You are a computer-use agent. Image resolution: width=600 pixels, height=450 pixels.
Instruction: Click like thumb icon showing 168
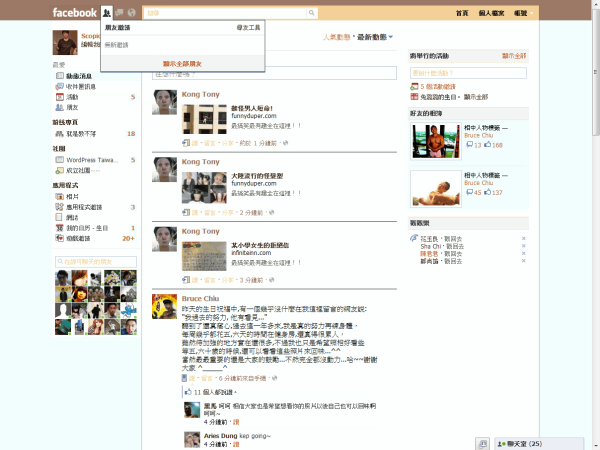488,145
